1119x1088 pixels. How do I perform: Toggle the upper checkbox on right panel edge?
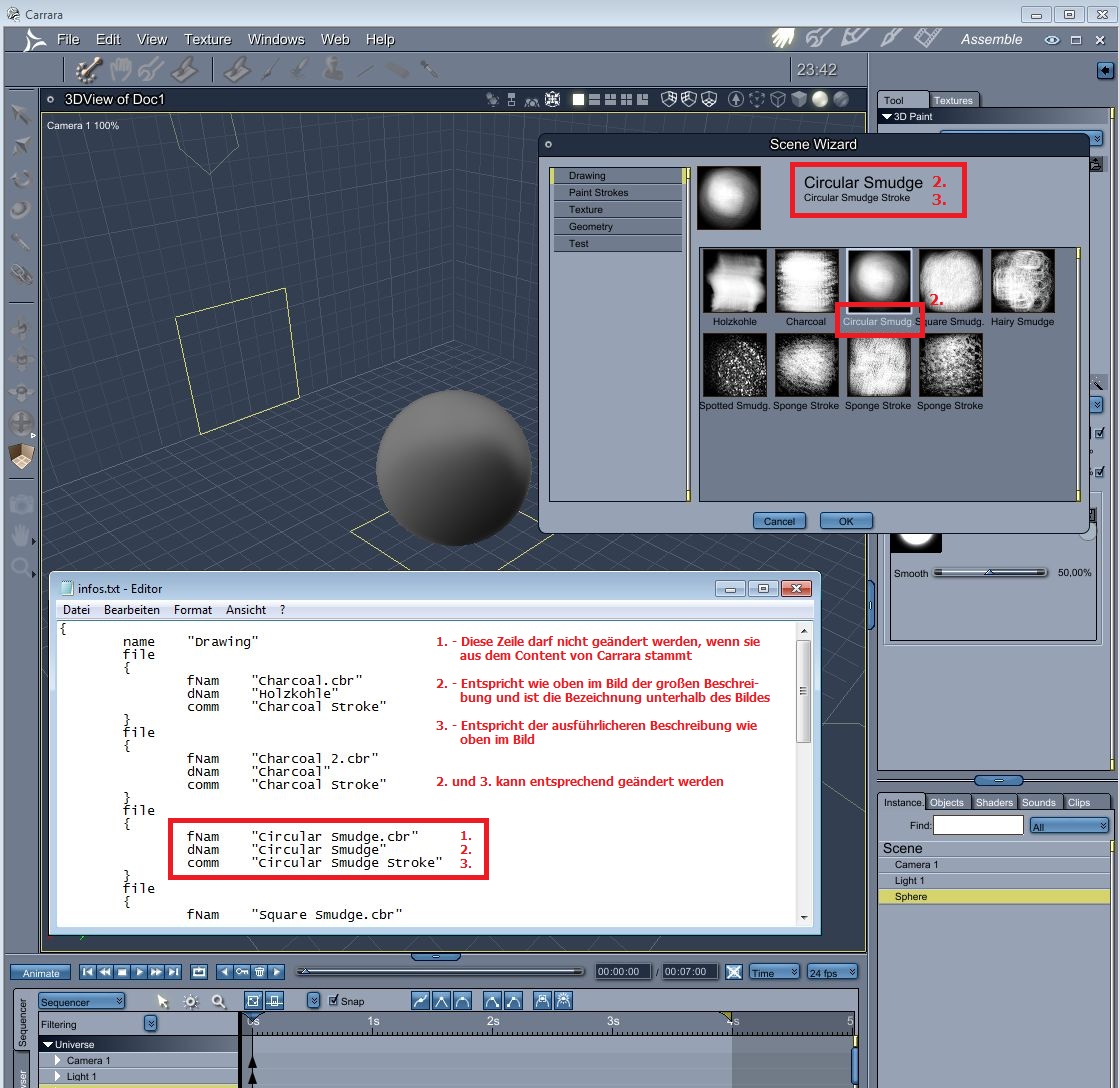[x=1099, y=433]
